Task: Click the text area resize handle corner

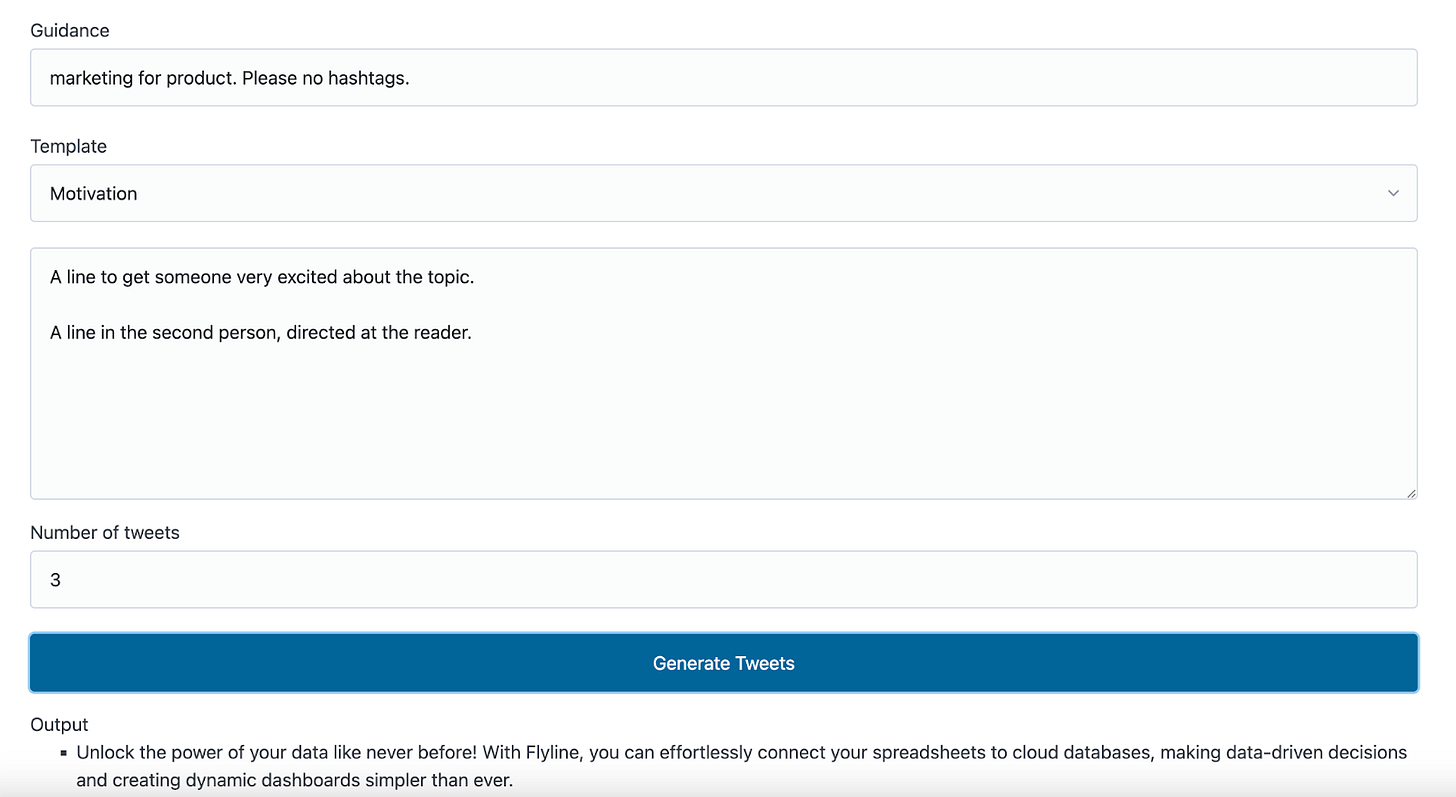Action: pos(1411,492)
